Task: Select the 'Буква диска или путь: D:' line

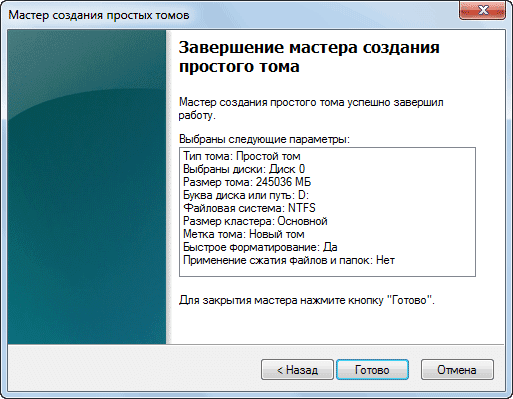Action: pyautogui.click(x=246, y=195)
